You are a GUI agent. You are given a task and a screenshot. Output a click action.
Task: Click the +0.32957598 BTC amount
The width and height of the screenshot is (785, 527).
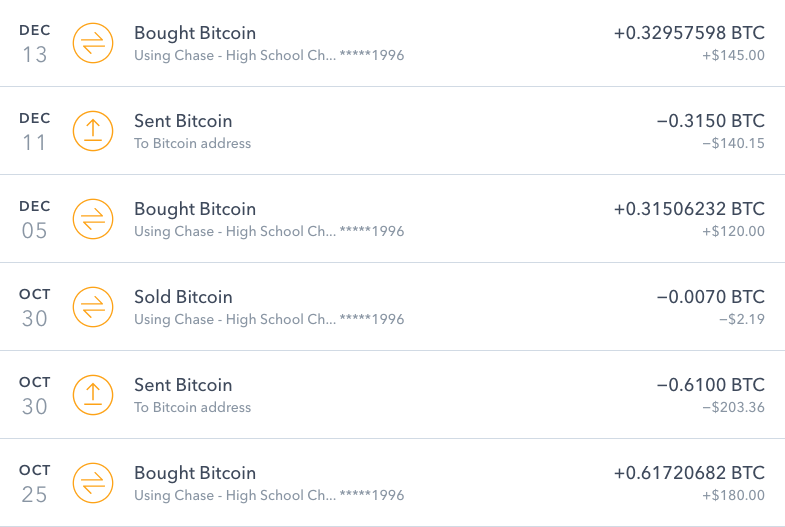[689, 33]
